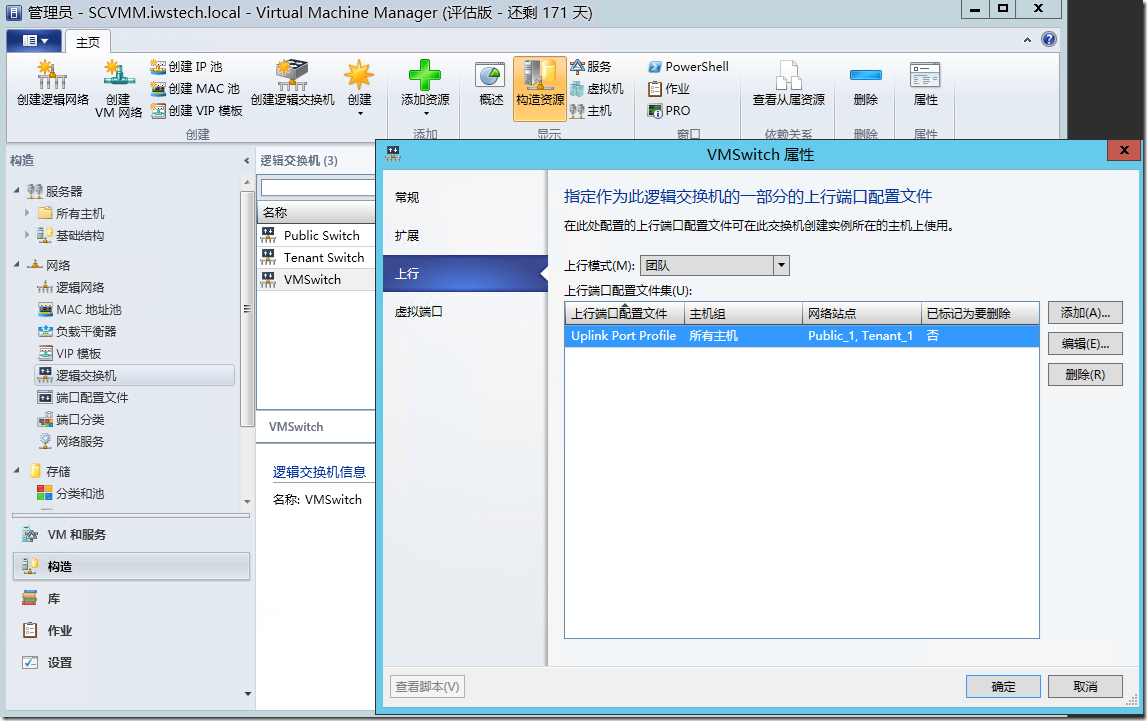Select Network Service (网络服务) tree item

coord(71,441)
